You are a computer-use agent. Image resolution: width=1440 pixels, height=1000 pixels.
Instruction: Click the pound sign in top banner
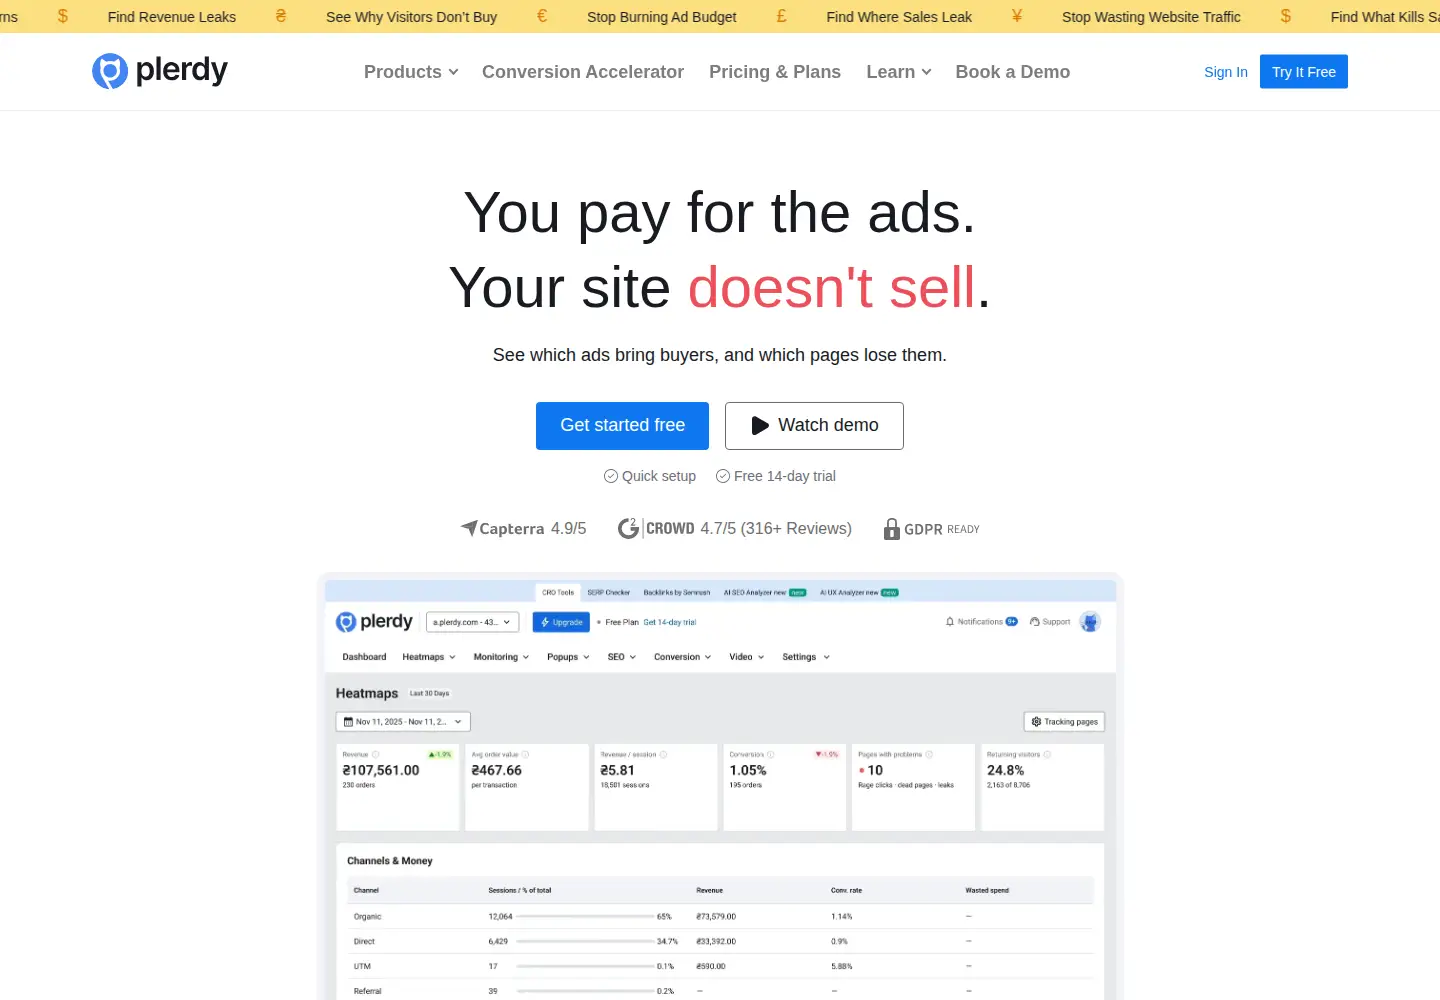click(782, 16)
